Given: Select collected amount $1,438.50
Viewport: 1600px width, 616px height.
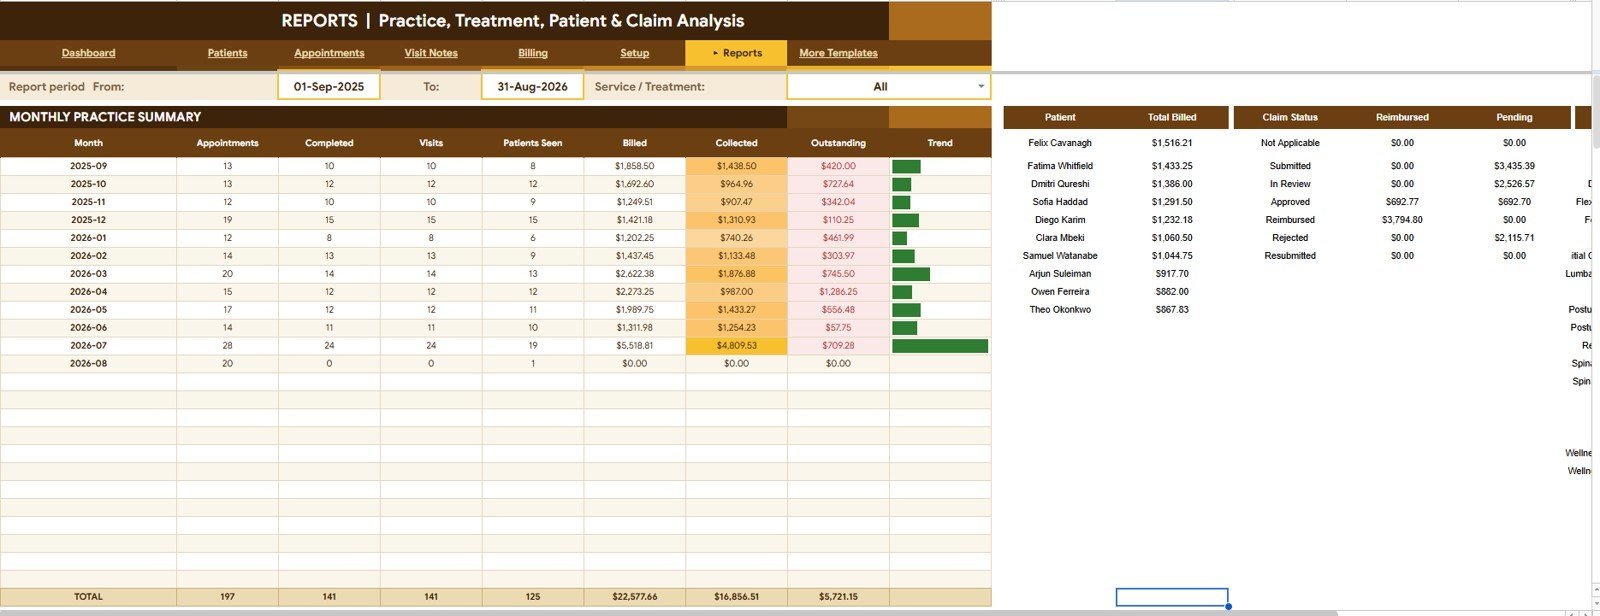Looking at the screenshot, I should 736,166.
